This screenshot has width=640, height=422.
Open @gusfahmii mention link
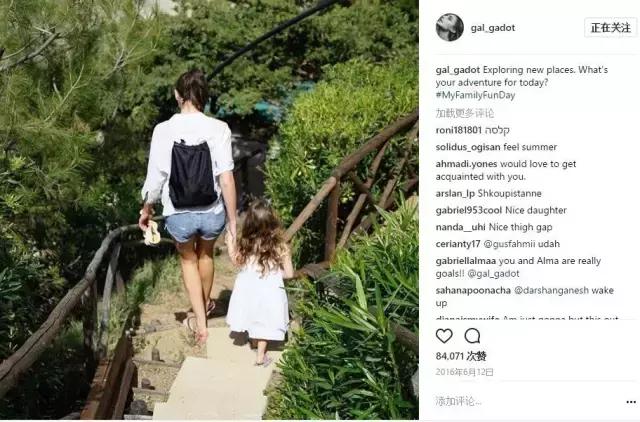pyautogui.click(x=509, y=244)
